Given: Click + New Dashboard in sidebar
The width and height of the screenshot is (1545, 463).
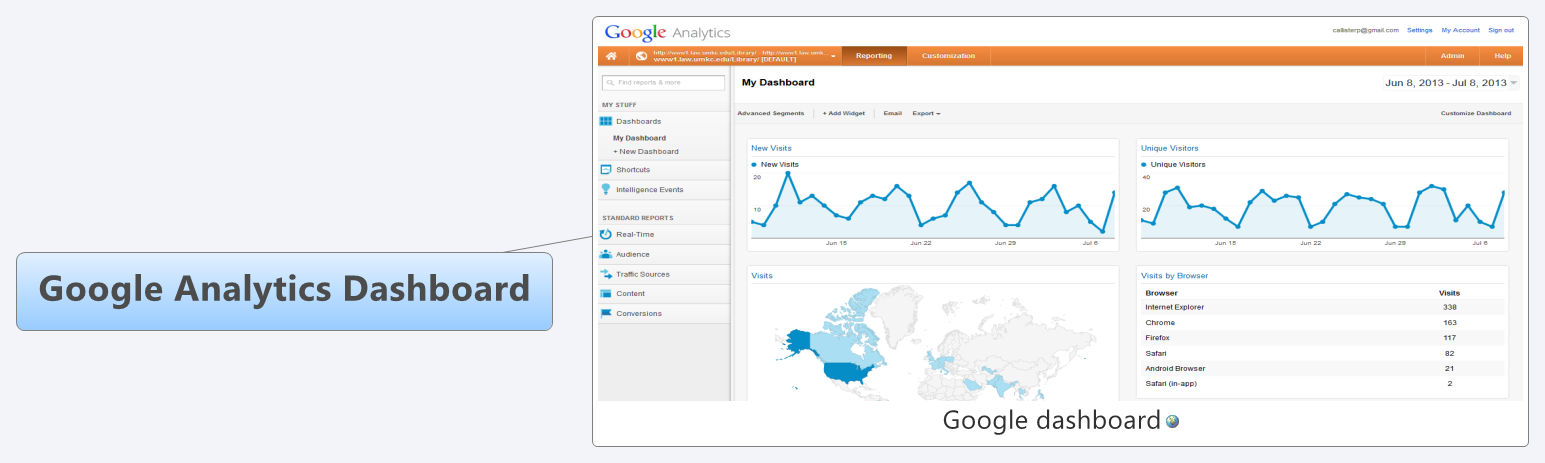Looking at the screenshot, I should pyautogui.click(x=646, y=151).
